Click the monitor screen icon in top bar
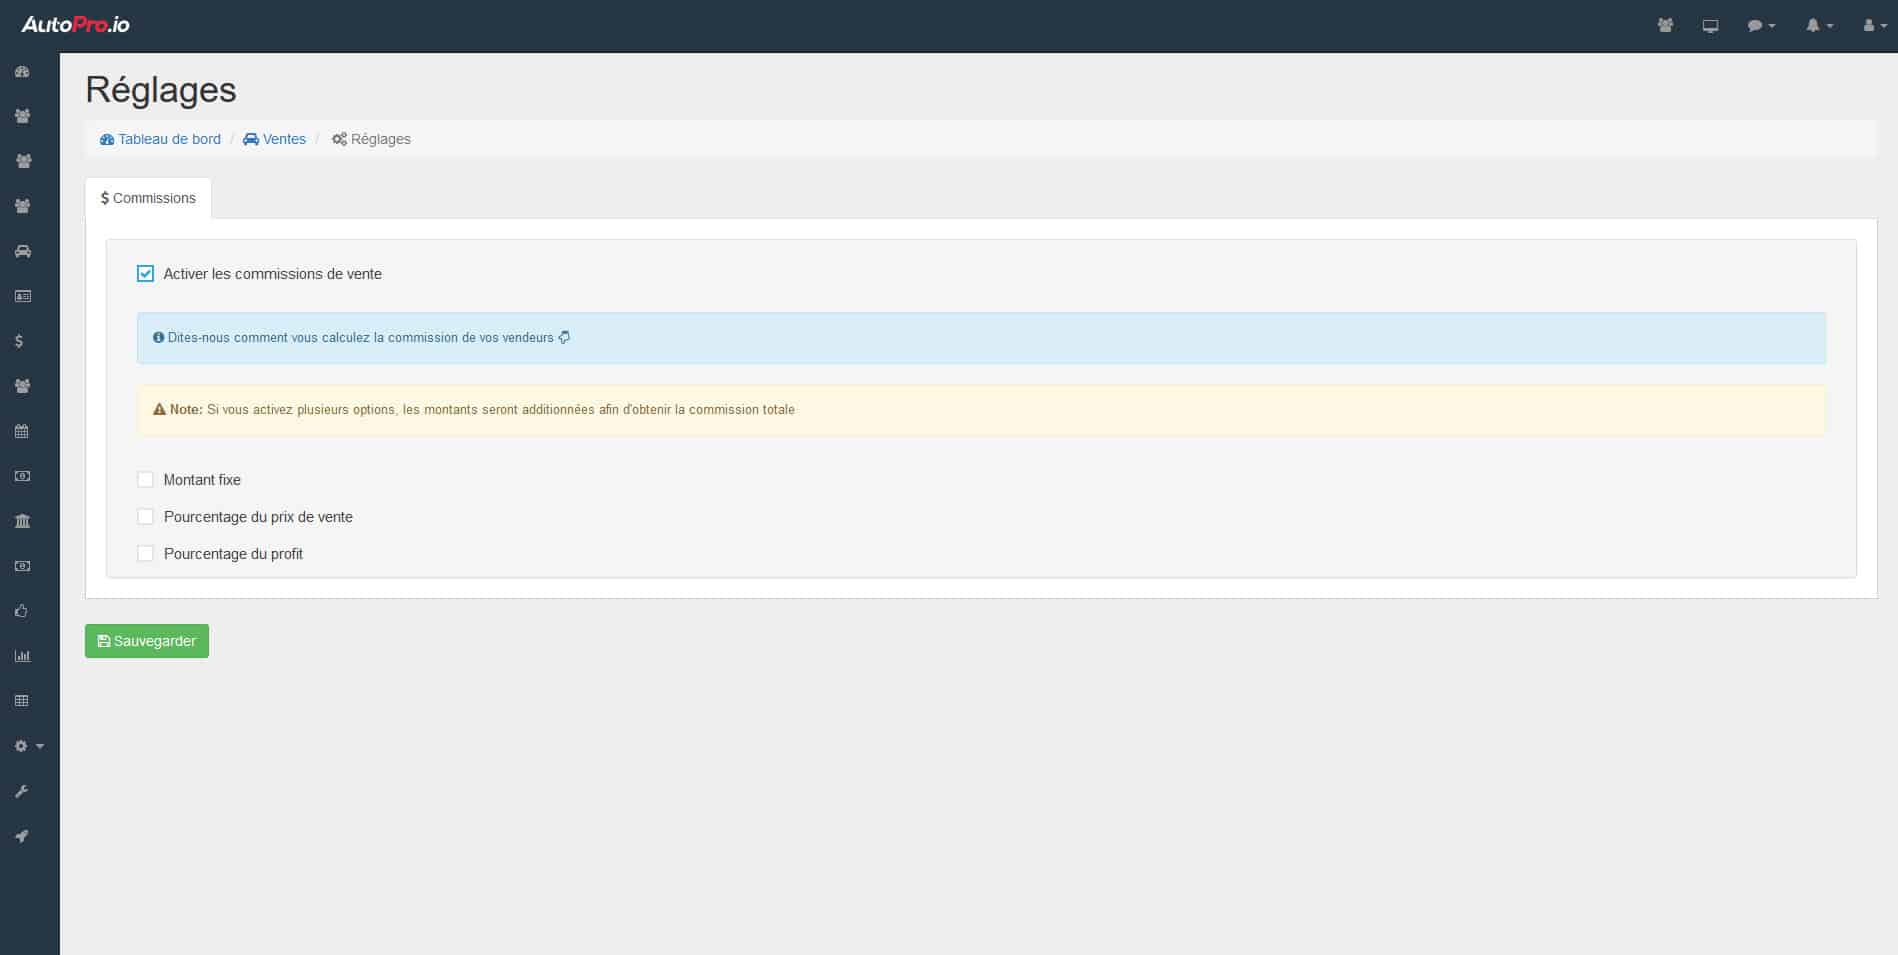Screen dimensions: 1898x955 (x=1710, y=26)
